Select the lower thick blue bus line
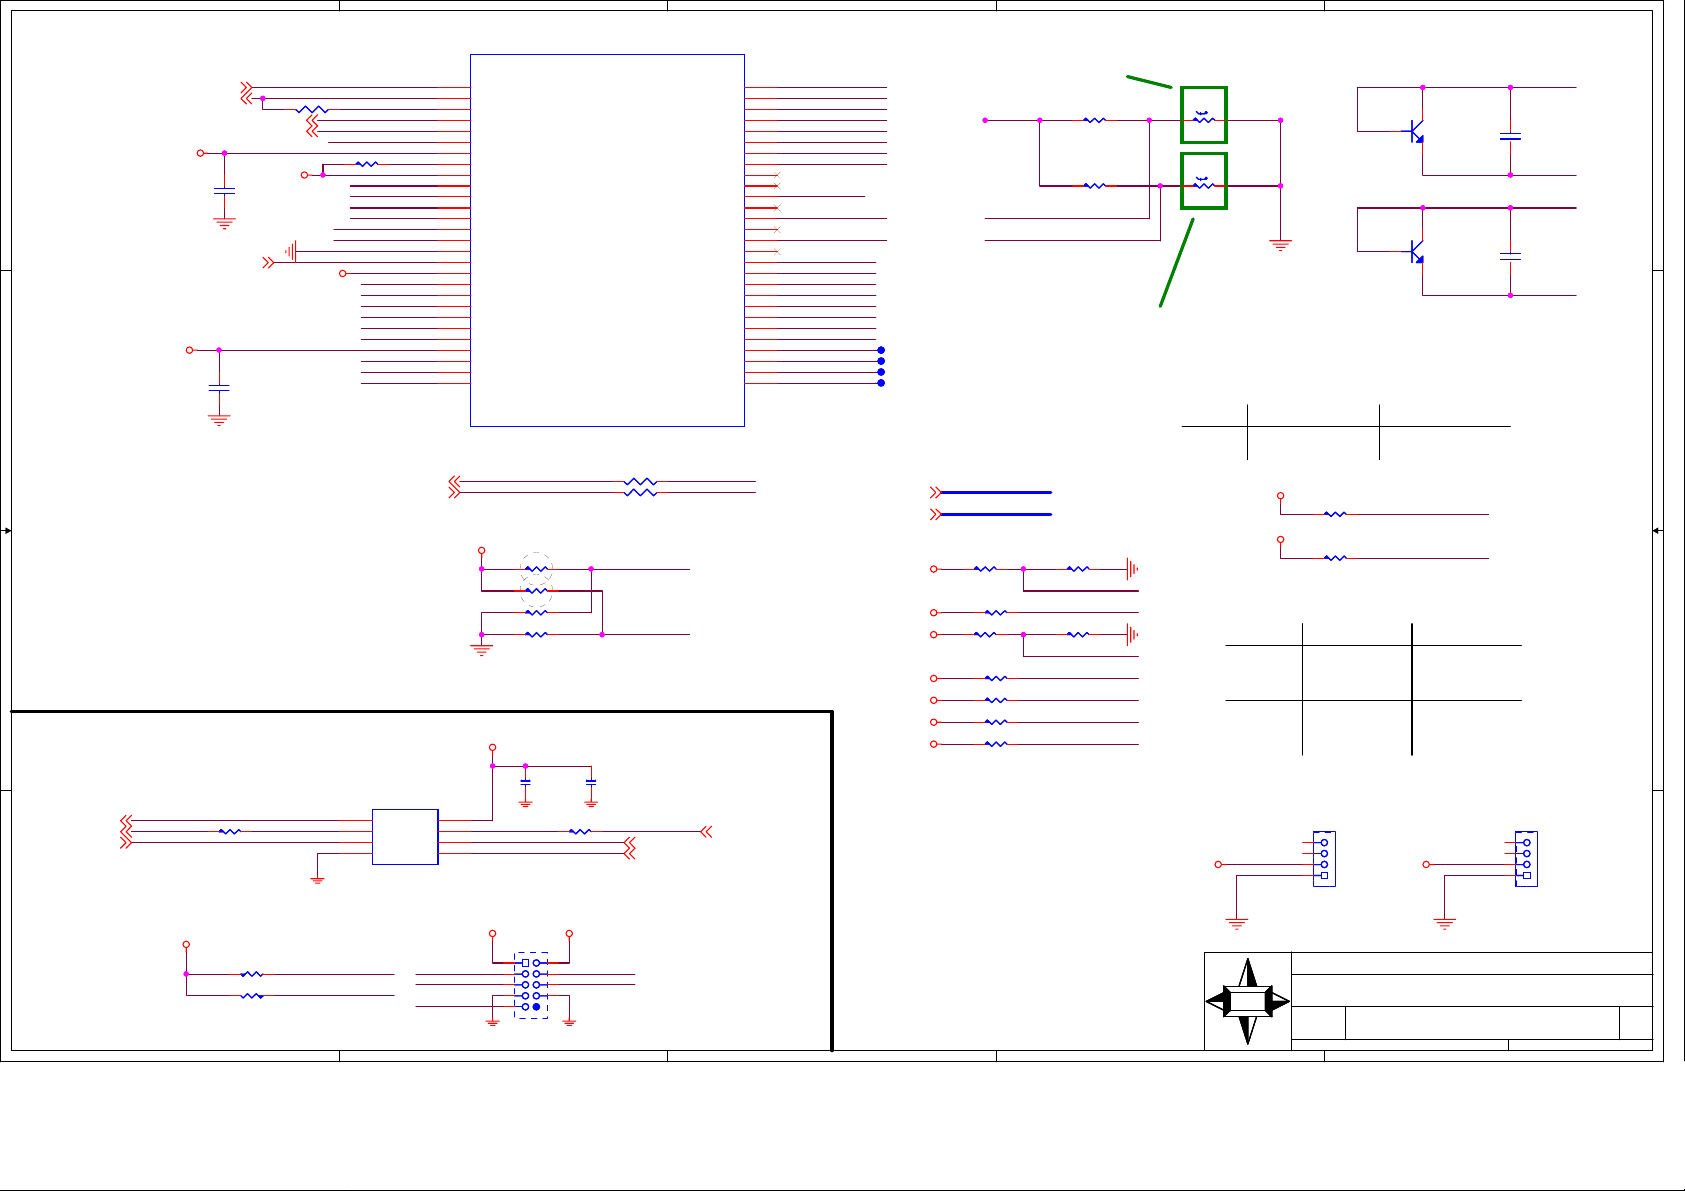The height and width of the screenshot is (1191, 1685). pyautogui.click(x=996, y=514)
